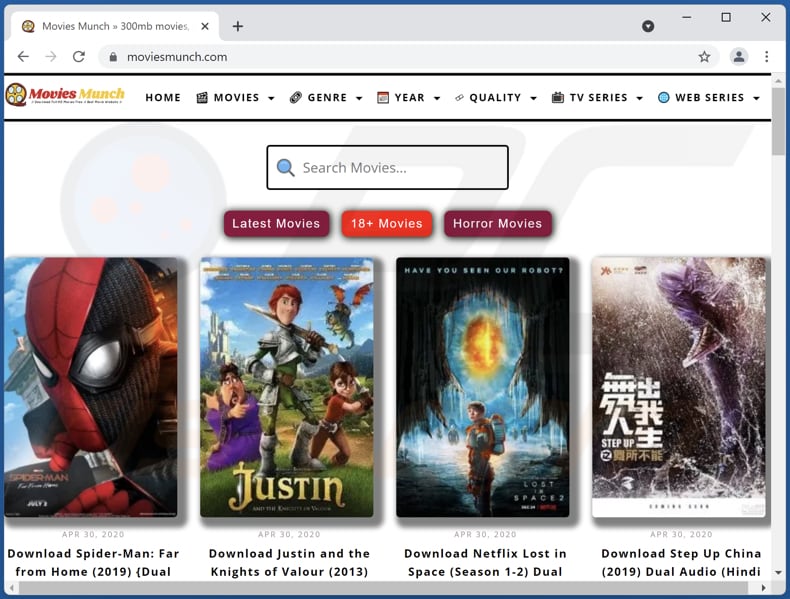
Task: Go to the HOME menu item
Action: pos(163,98)
